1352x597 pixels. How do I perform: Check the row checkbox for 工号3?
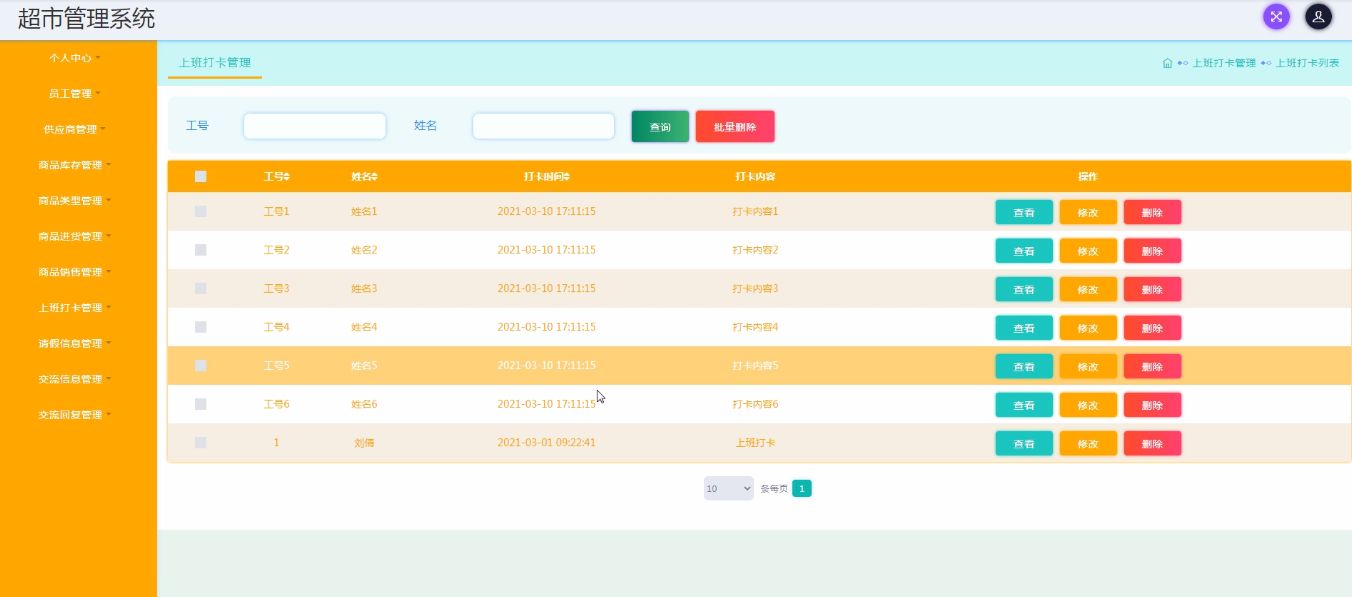tap(201, 289)
